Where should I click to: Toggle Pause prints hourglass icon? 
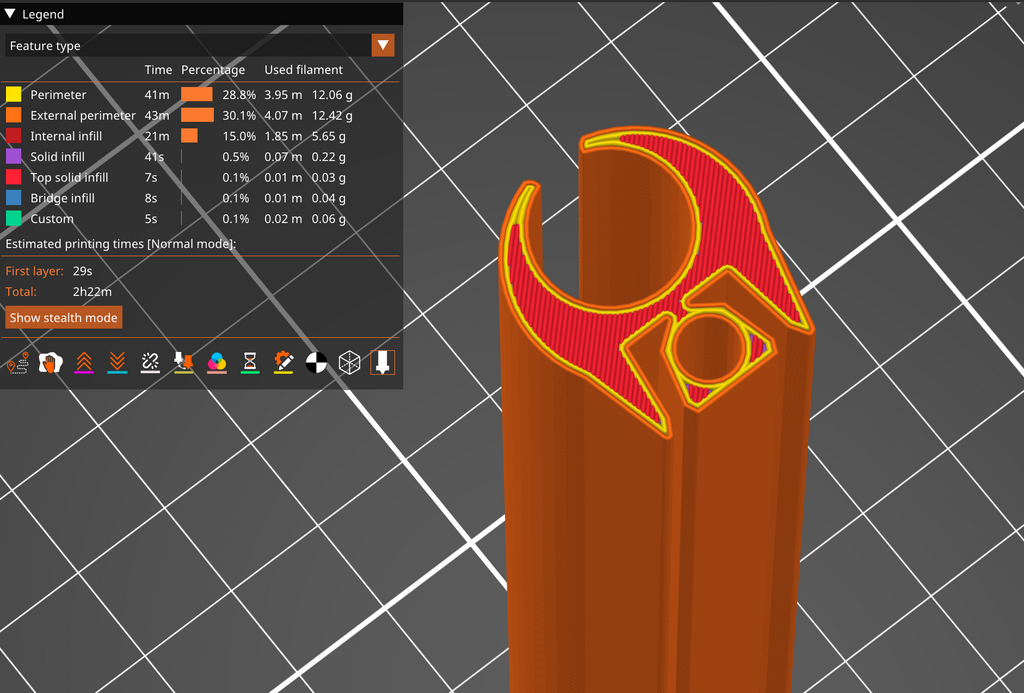[250, 363]
